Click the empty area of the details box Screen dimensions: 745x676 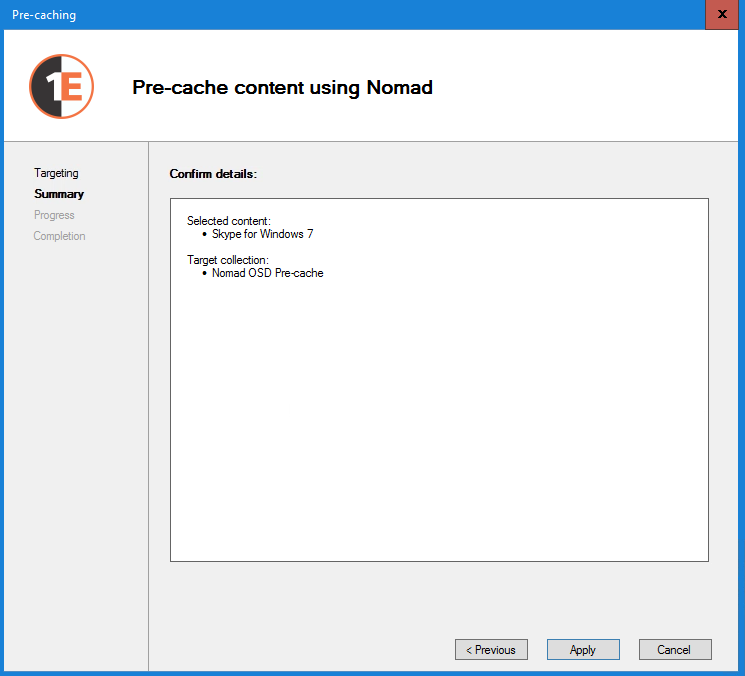pos(438,420)
